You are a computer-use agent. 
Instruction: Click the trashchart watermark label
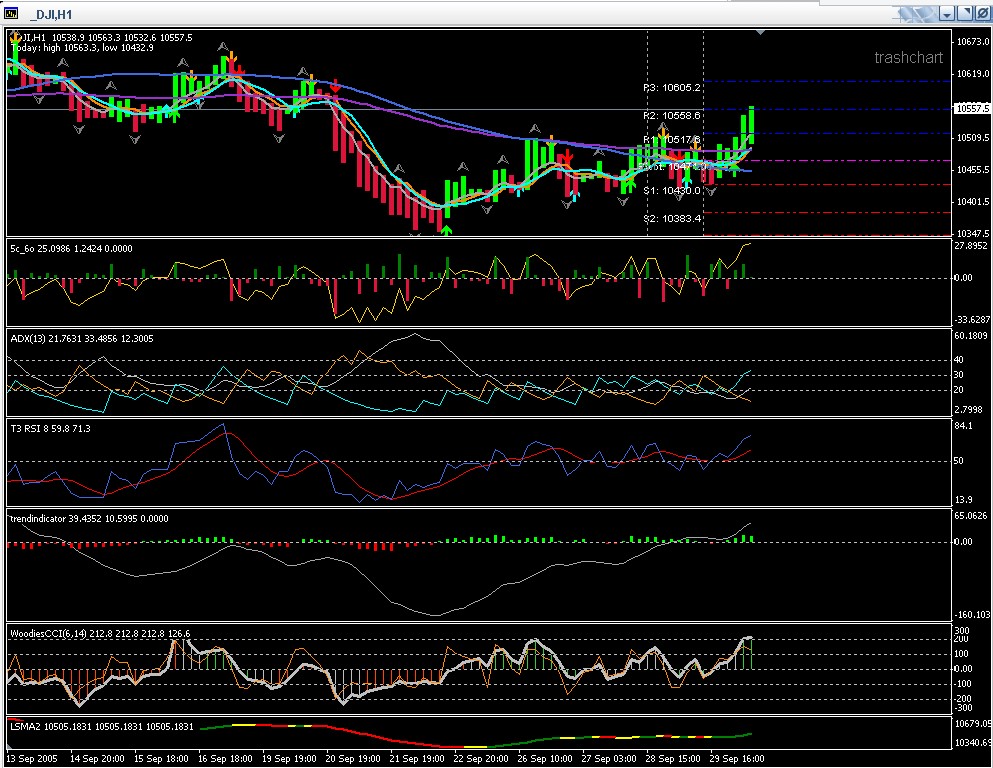pyautogui.click(x=908, y=58)
